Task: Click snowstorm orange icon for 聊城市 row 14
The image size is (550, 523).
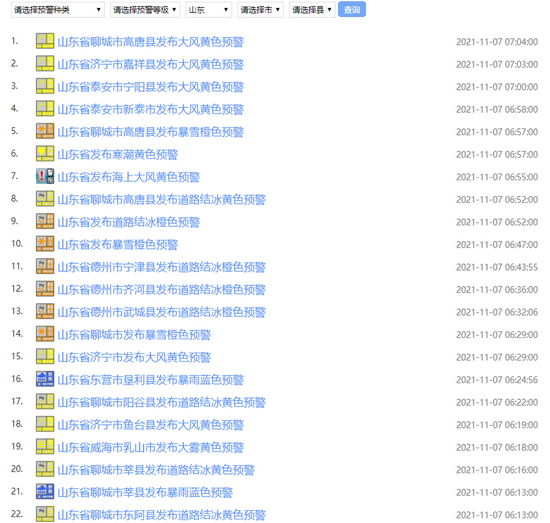Action: tap(45, 334)
